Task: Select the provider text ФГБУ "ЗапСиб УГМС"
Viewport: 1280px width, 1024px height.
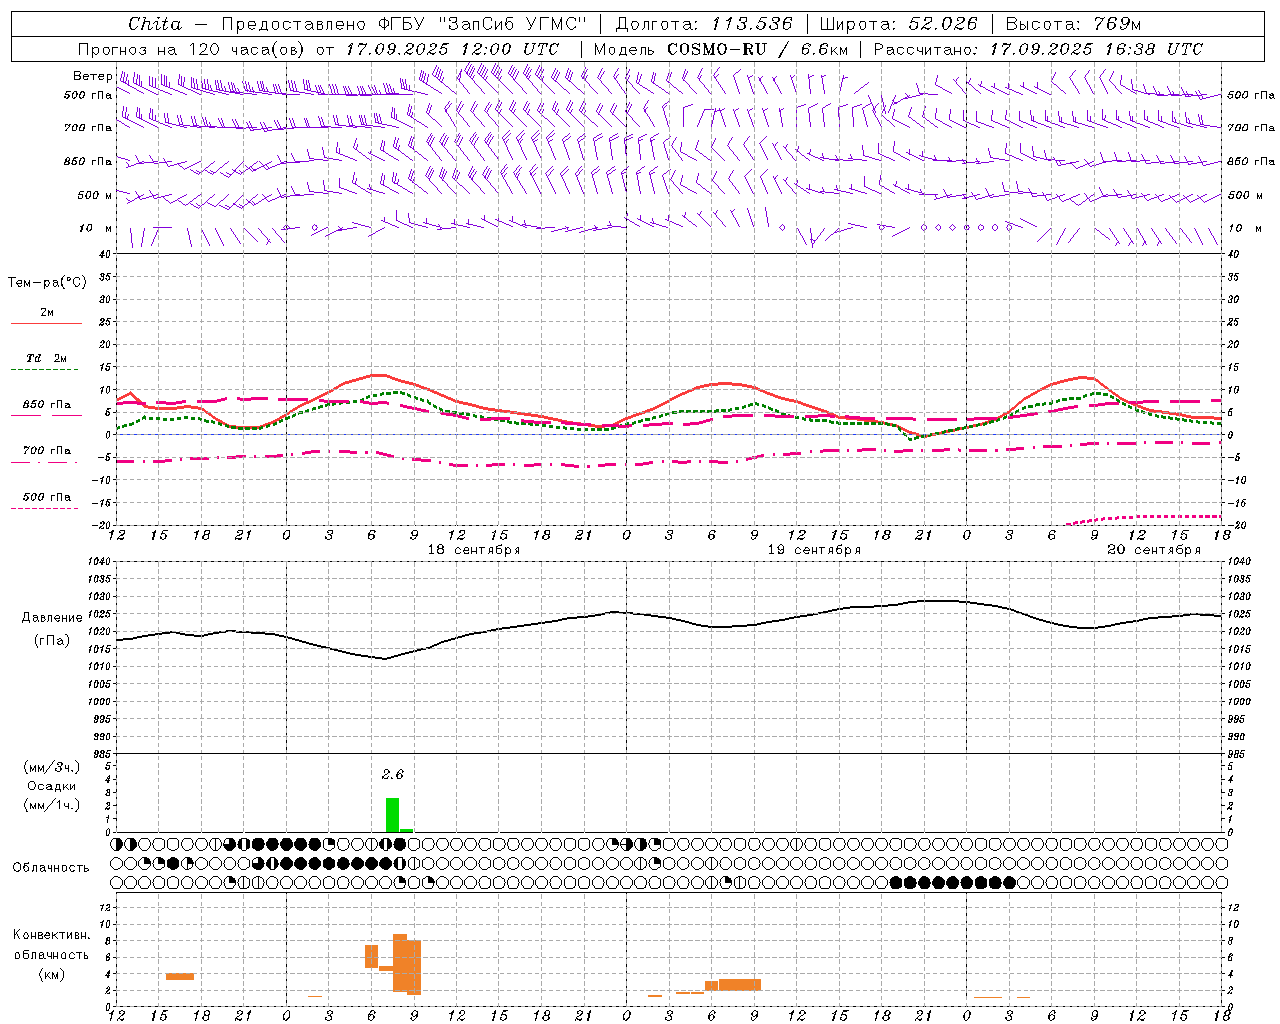Action: click(x=483, y=24)
